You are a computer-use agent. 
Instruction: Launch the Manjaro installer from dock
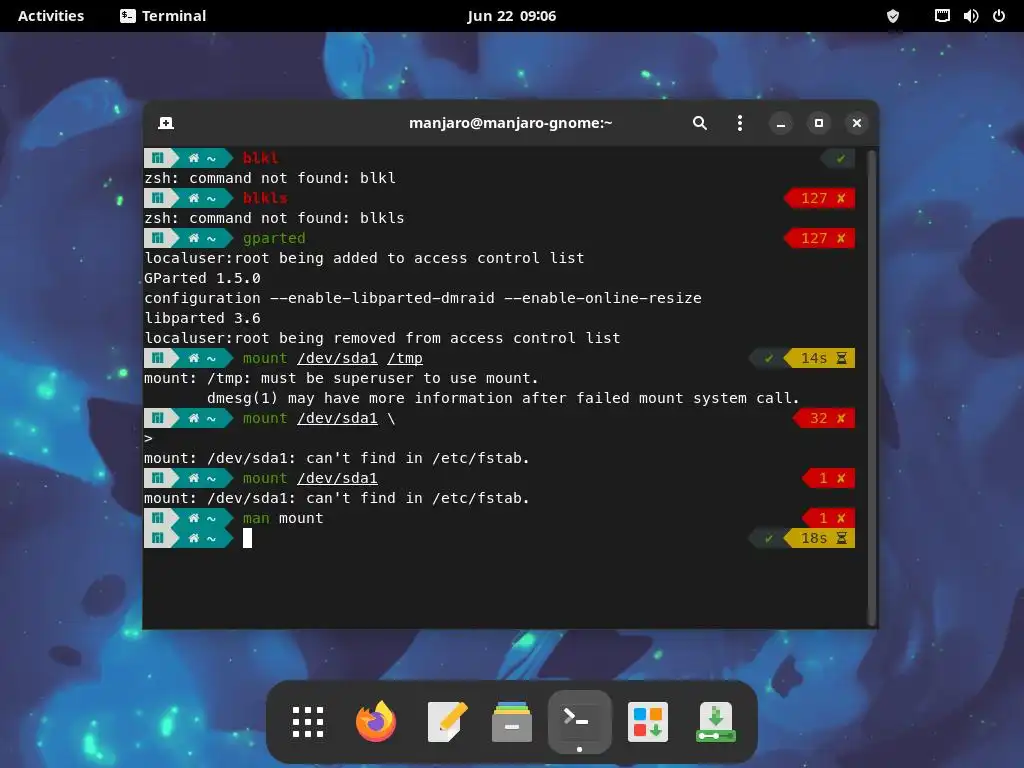pos(716,722)
